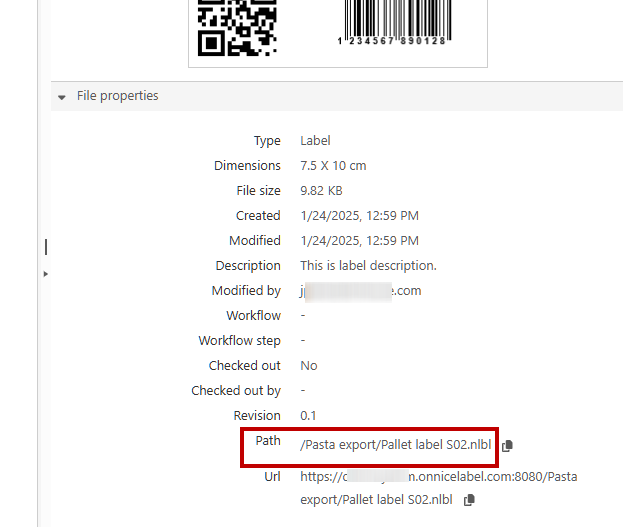Click the Workflow step property label
The height and width of the screenshot is (527, 623).
click(239, 341)
